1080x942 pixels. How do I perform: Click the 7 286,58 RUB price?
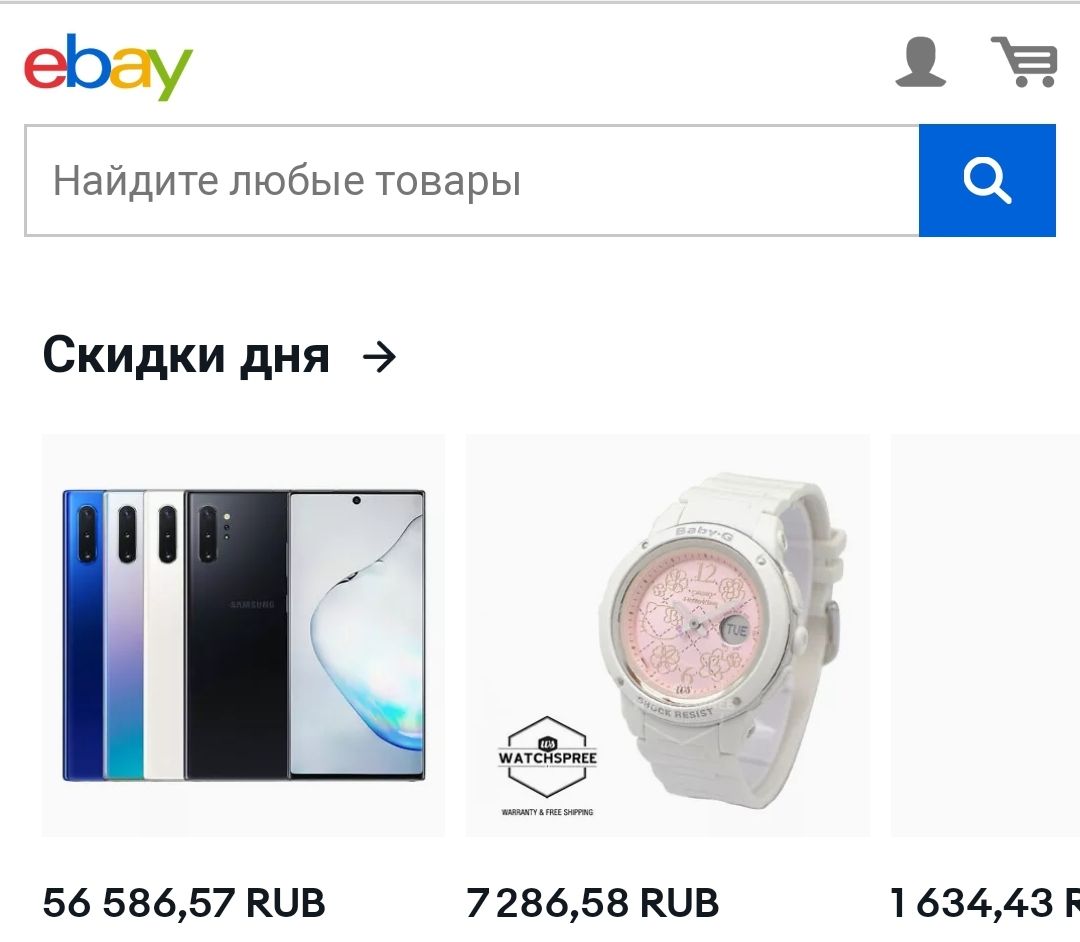592,903
